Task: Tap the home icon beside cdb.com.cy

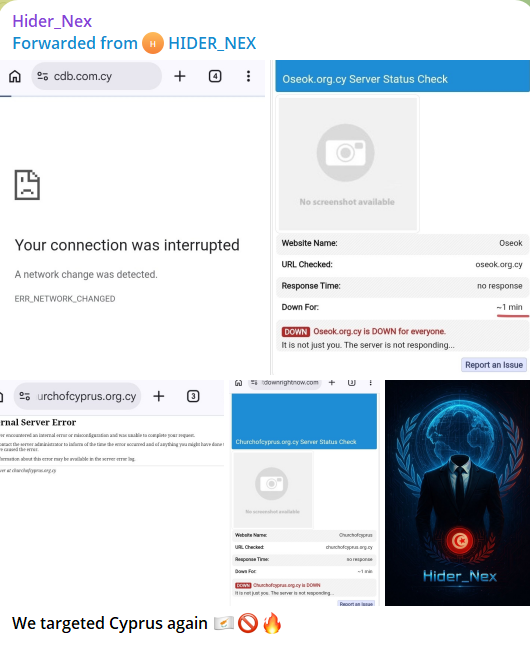Action: [15, 76]
